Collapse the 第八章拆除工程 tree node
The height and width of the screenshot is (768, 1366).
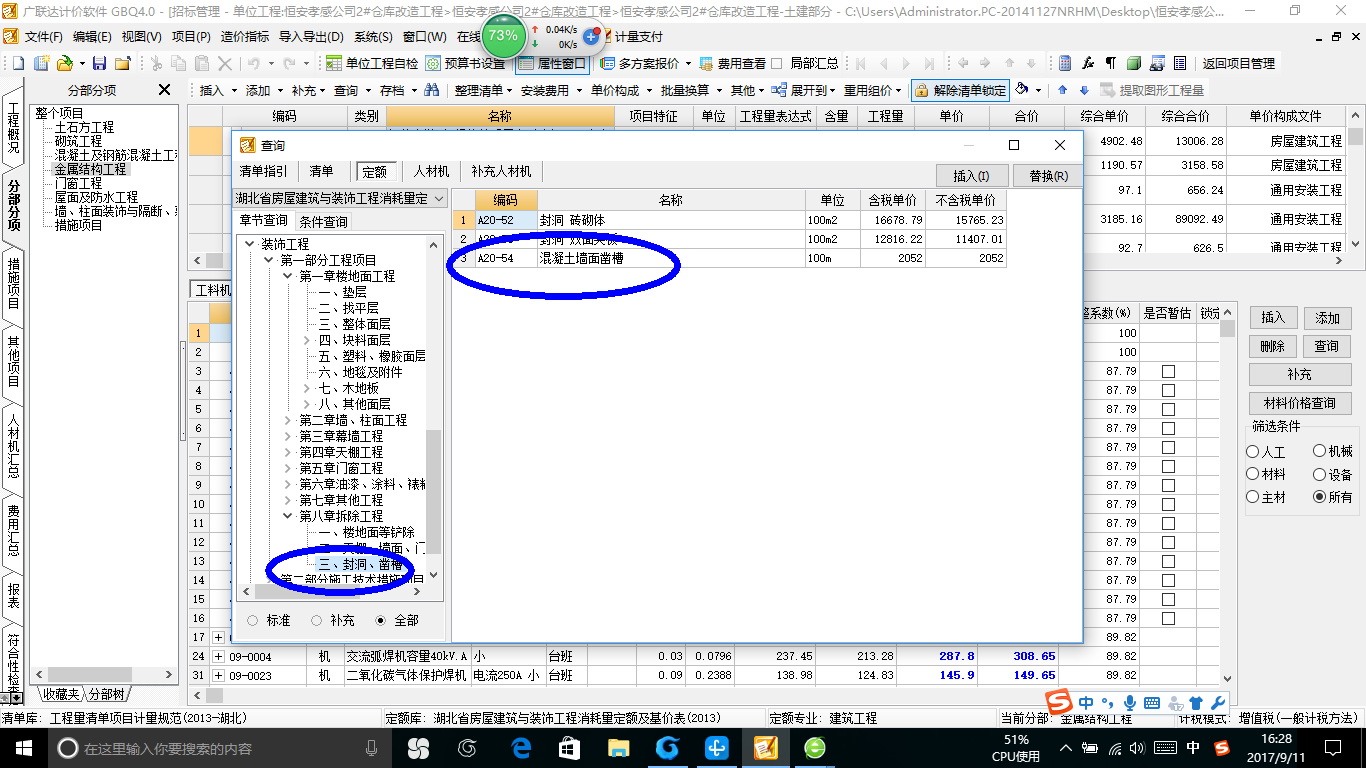coord(288,516)
